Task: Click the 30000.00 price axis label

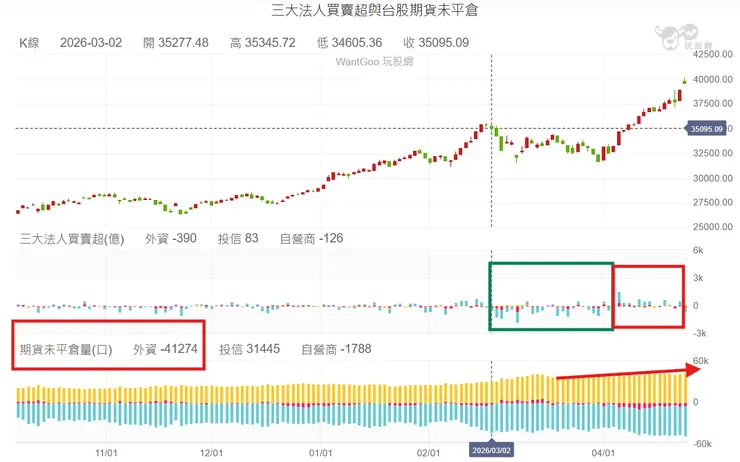Action: (x=713, y=178)
